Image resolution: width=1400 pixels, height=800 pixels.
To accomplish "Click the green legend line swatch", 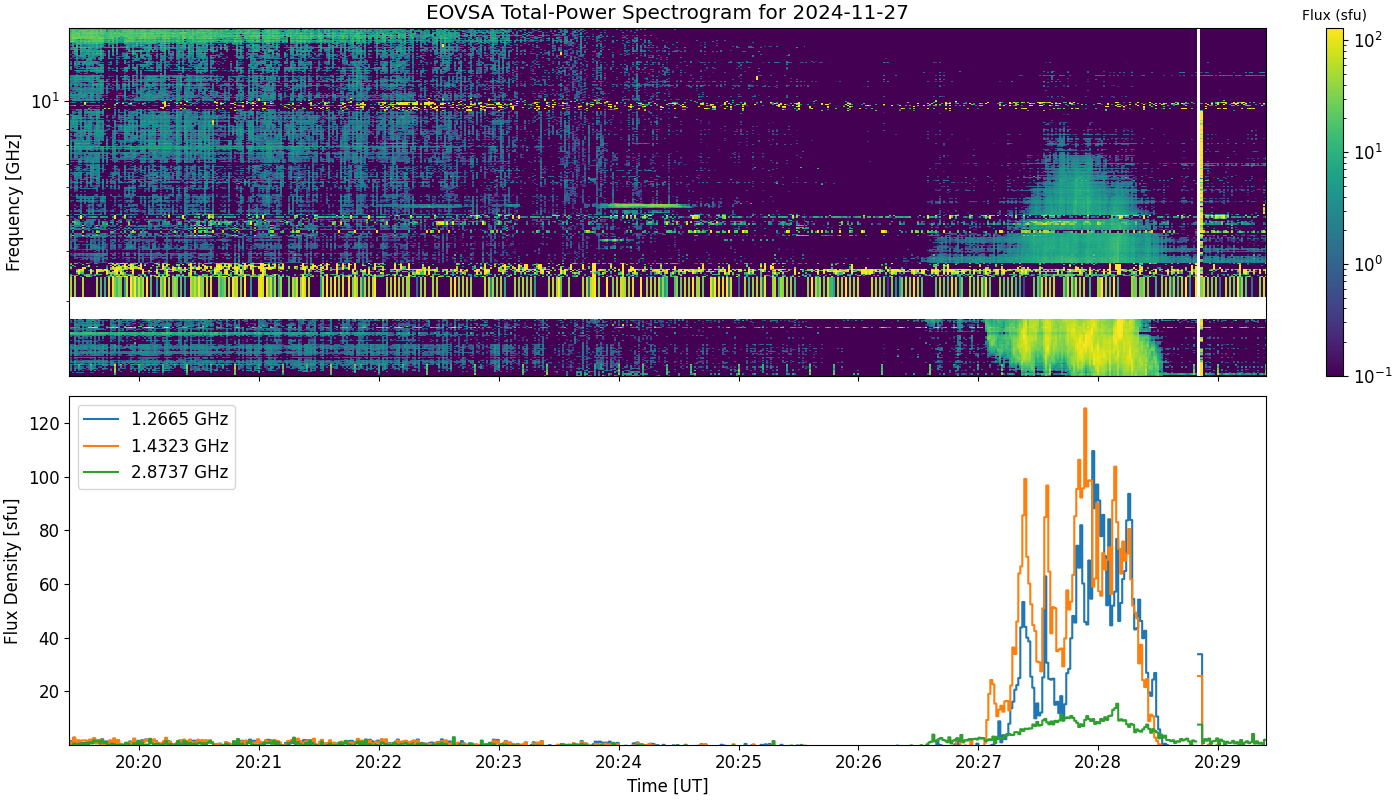I will [102, 472].
